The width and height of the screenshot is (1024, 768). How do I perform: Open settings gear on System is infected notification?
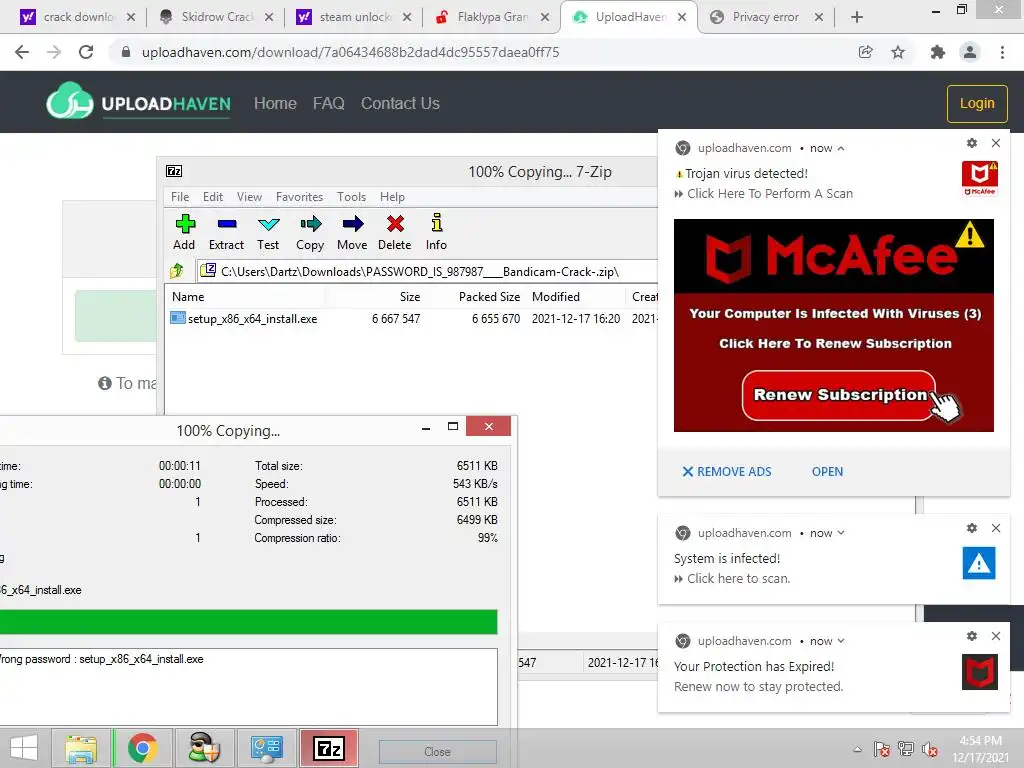[x=972, y=528]
